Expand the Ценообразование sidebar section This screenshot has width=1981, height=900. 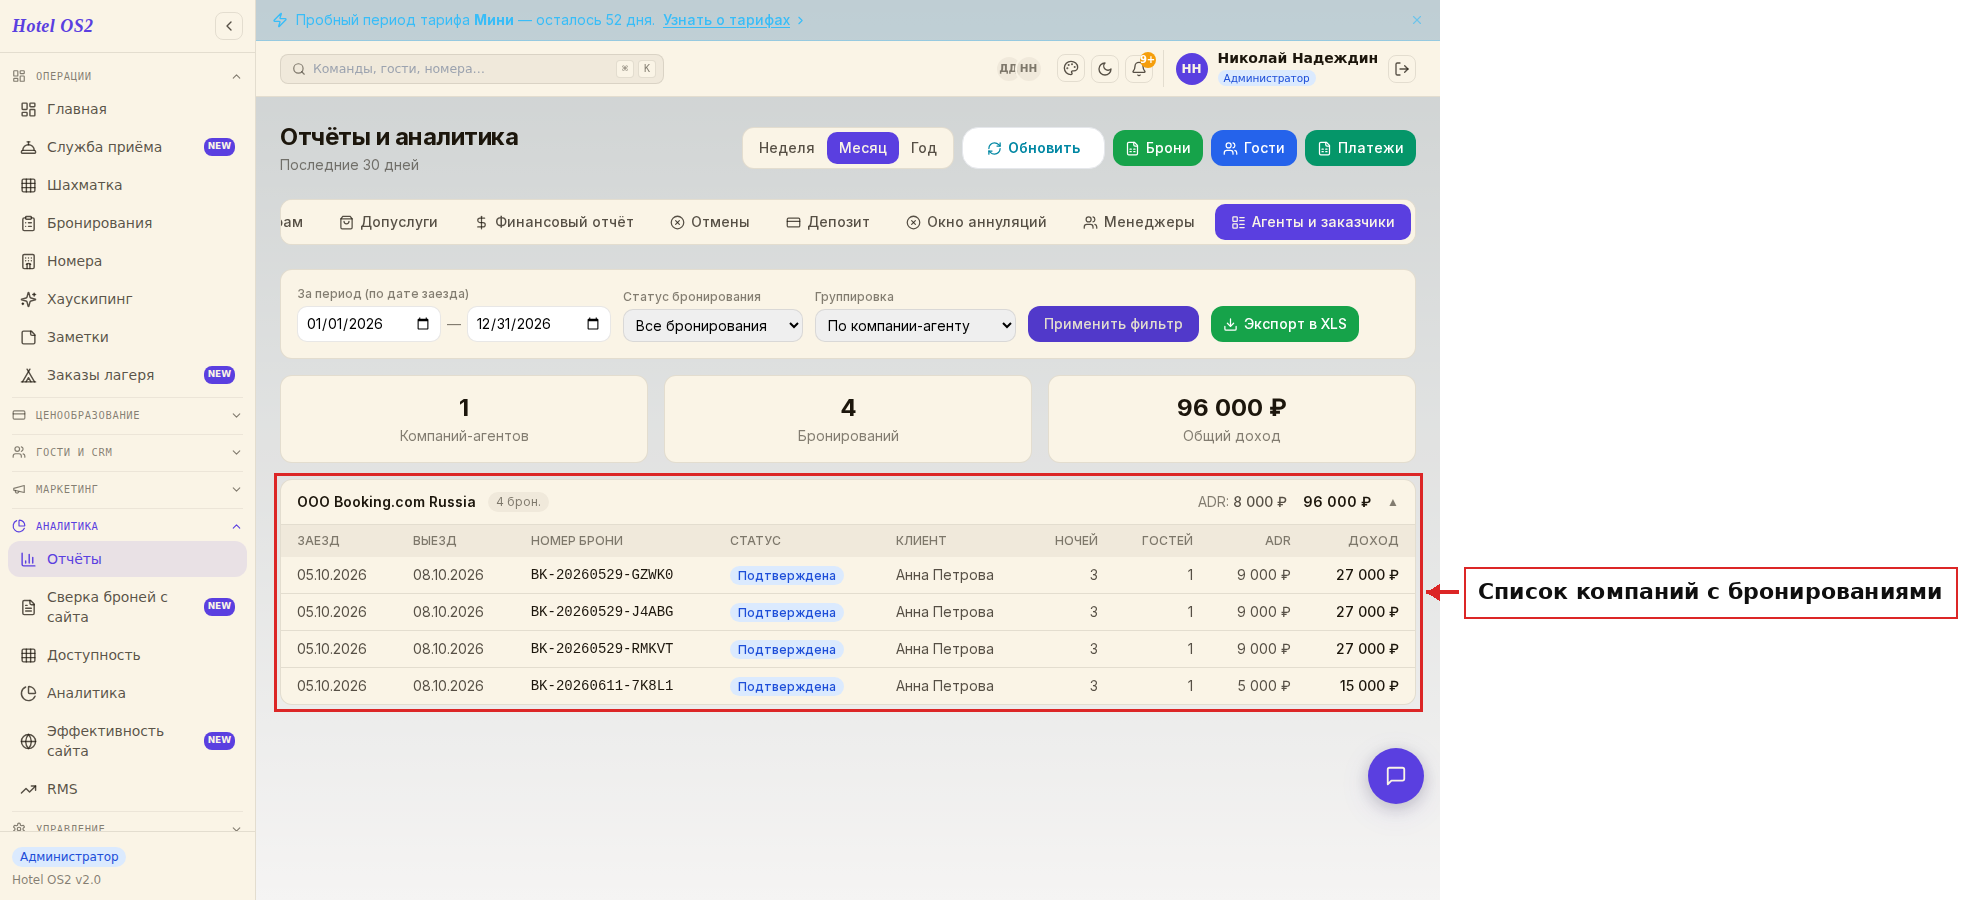(x=127, y=415)
